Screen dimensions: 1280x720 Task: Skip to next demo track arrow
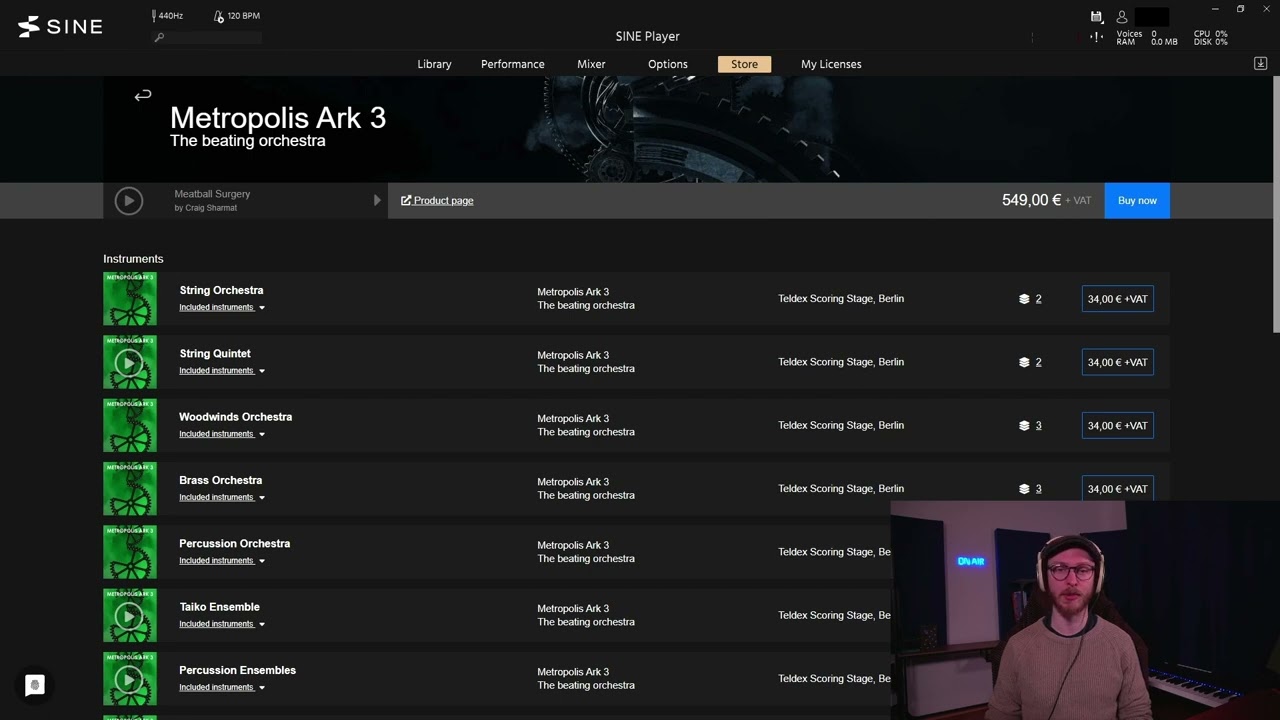click(x=377, y=200)
